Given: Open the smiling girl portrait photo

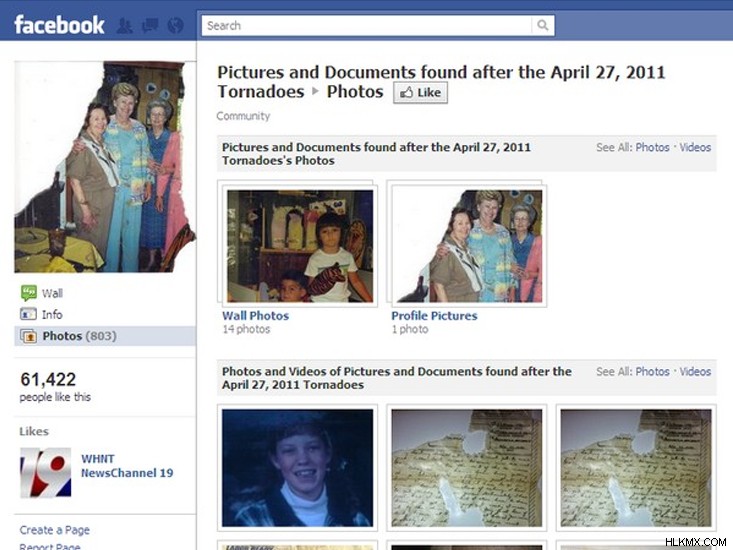Looking at the screenshot, I should point(297,468).
